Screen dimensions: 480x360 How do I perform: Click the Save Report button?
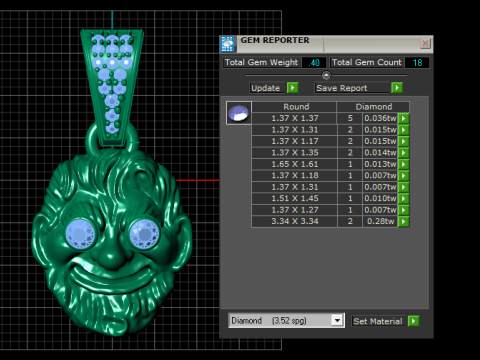point(352,88)
